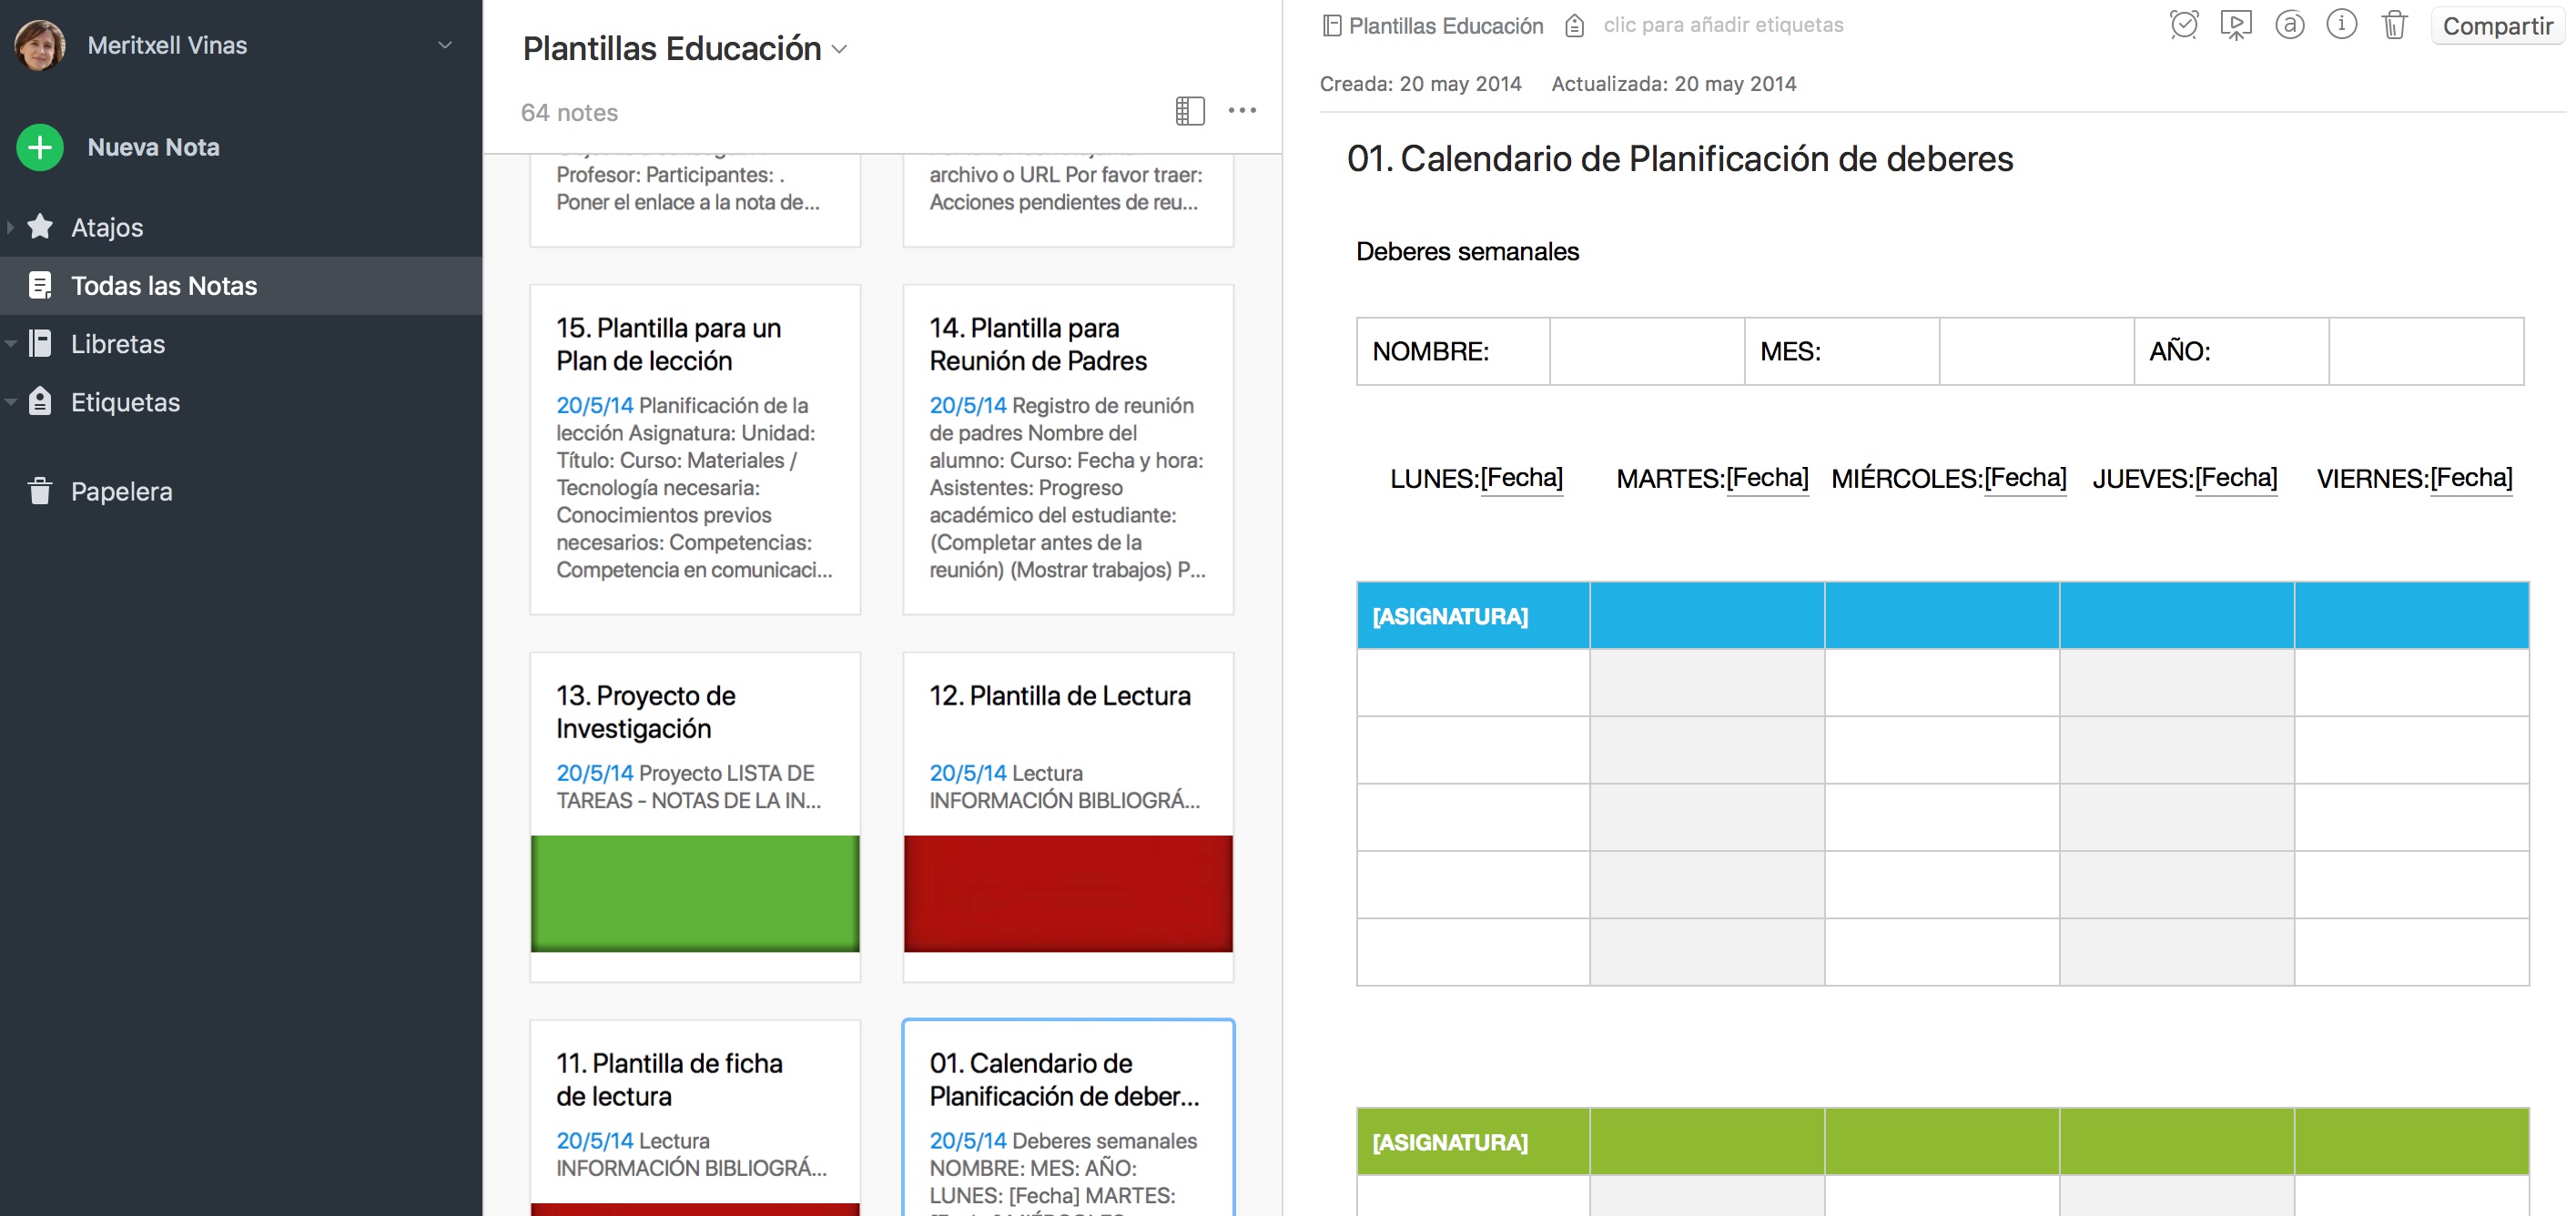
Task: Show note info icon
Action: [2342, 25]
